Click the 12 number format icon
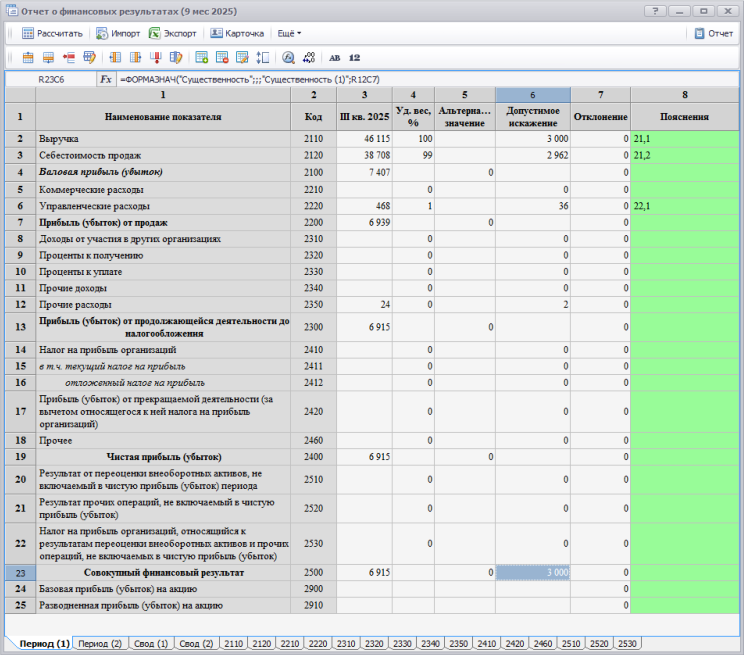Screen dimensions: 744x655 click(x=354, y=58)
